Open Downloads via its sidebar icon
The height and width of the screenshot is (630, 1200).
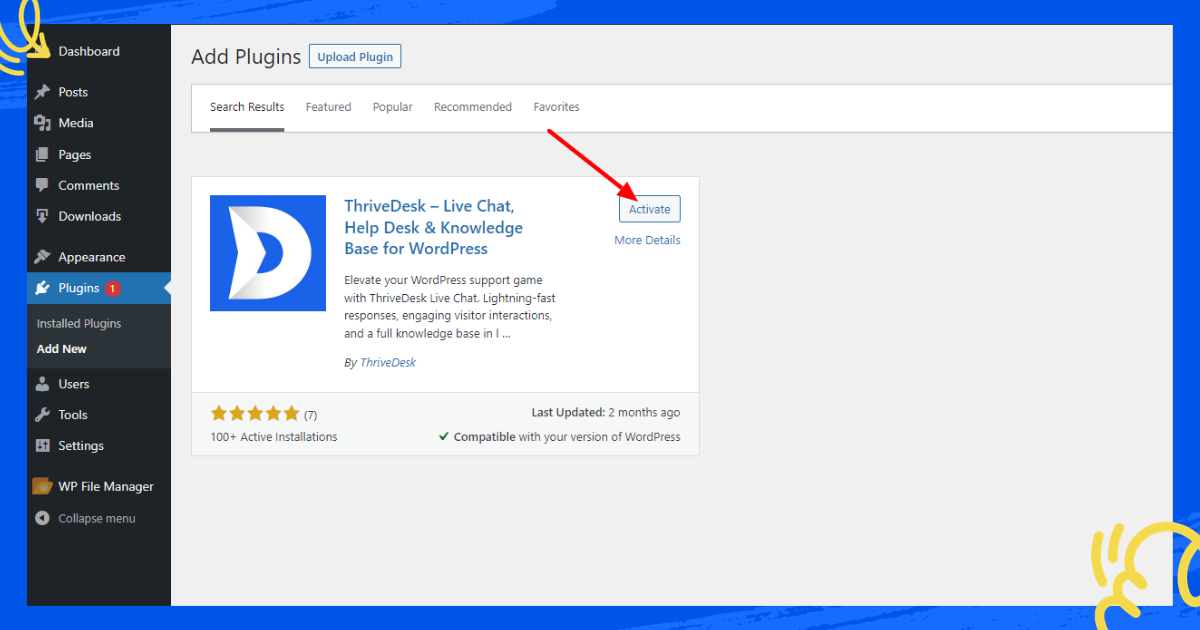[x=42, y=216]
